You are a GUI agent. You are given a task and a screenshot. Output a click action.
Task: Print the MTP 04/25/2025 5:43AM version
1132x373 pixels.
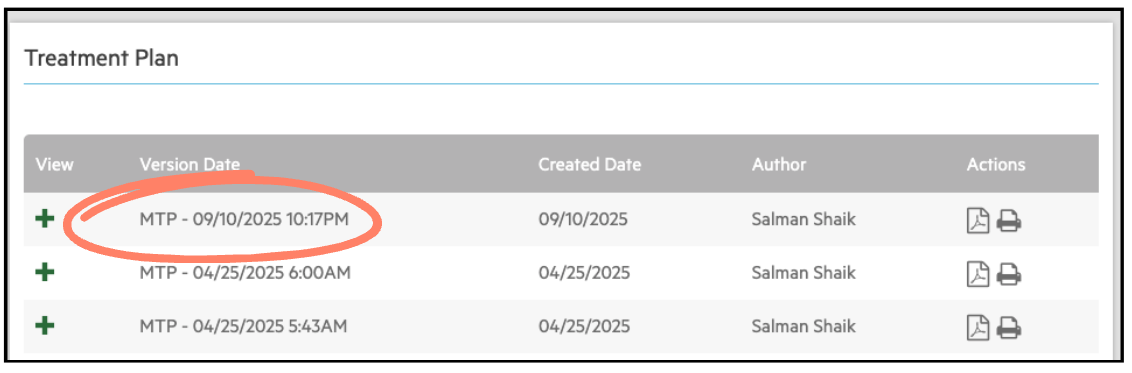(x=1009, y=327)
